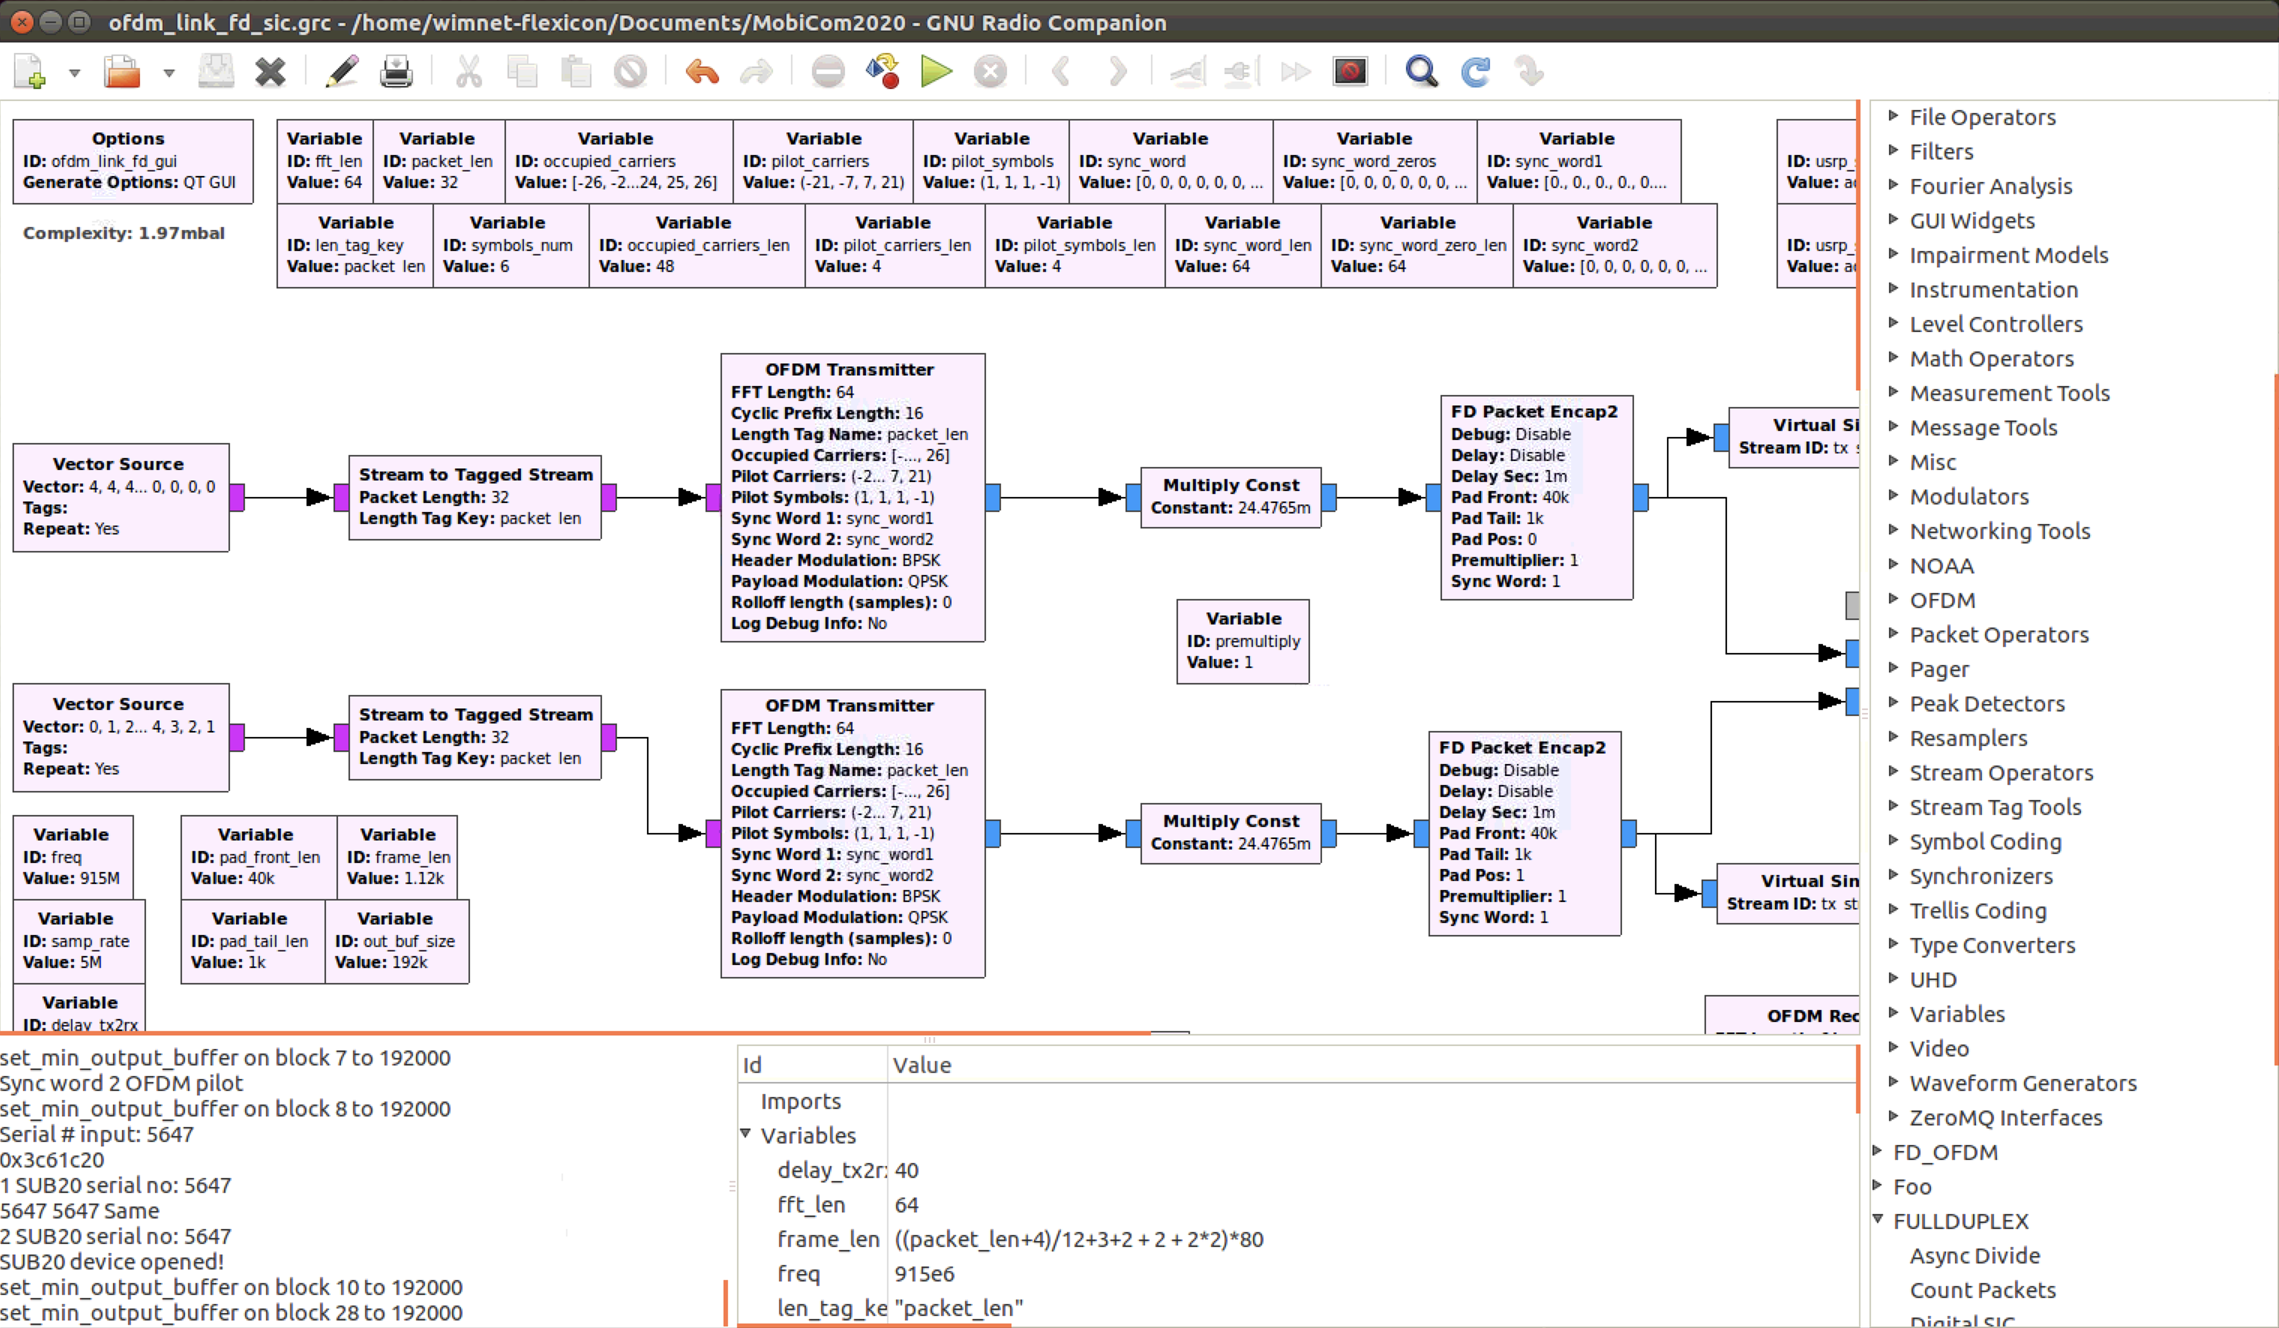Select the Count Packets block entry

coord(1982,1290)
